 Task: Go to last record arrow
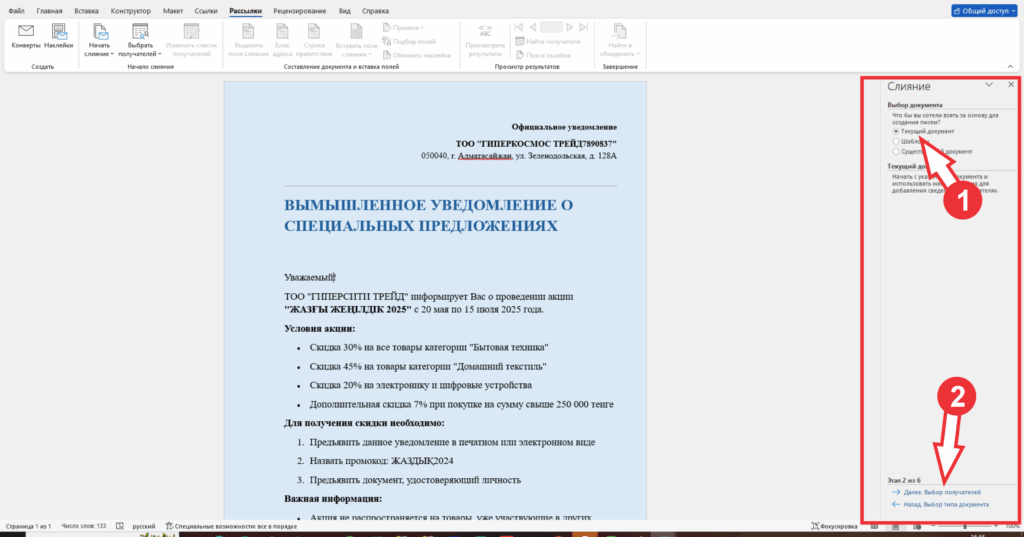[x=584, y=27]
